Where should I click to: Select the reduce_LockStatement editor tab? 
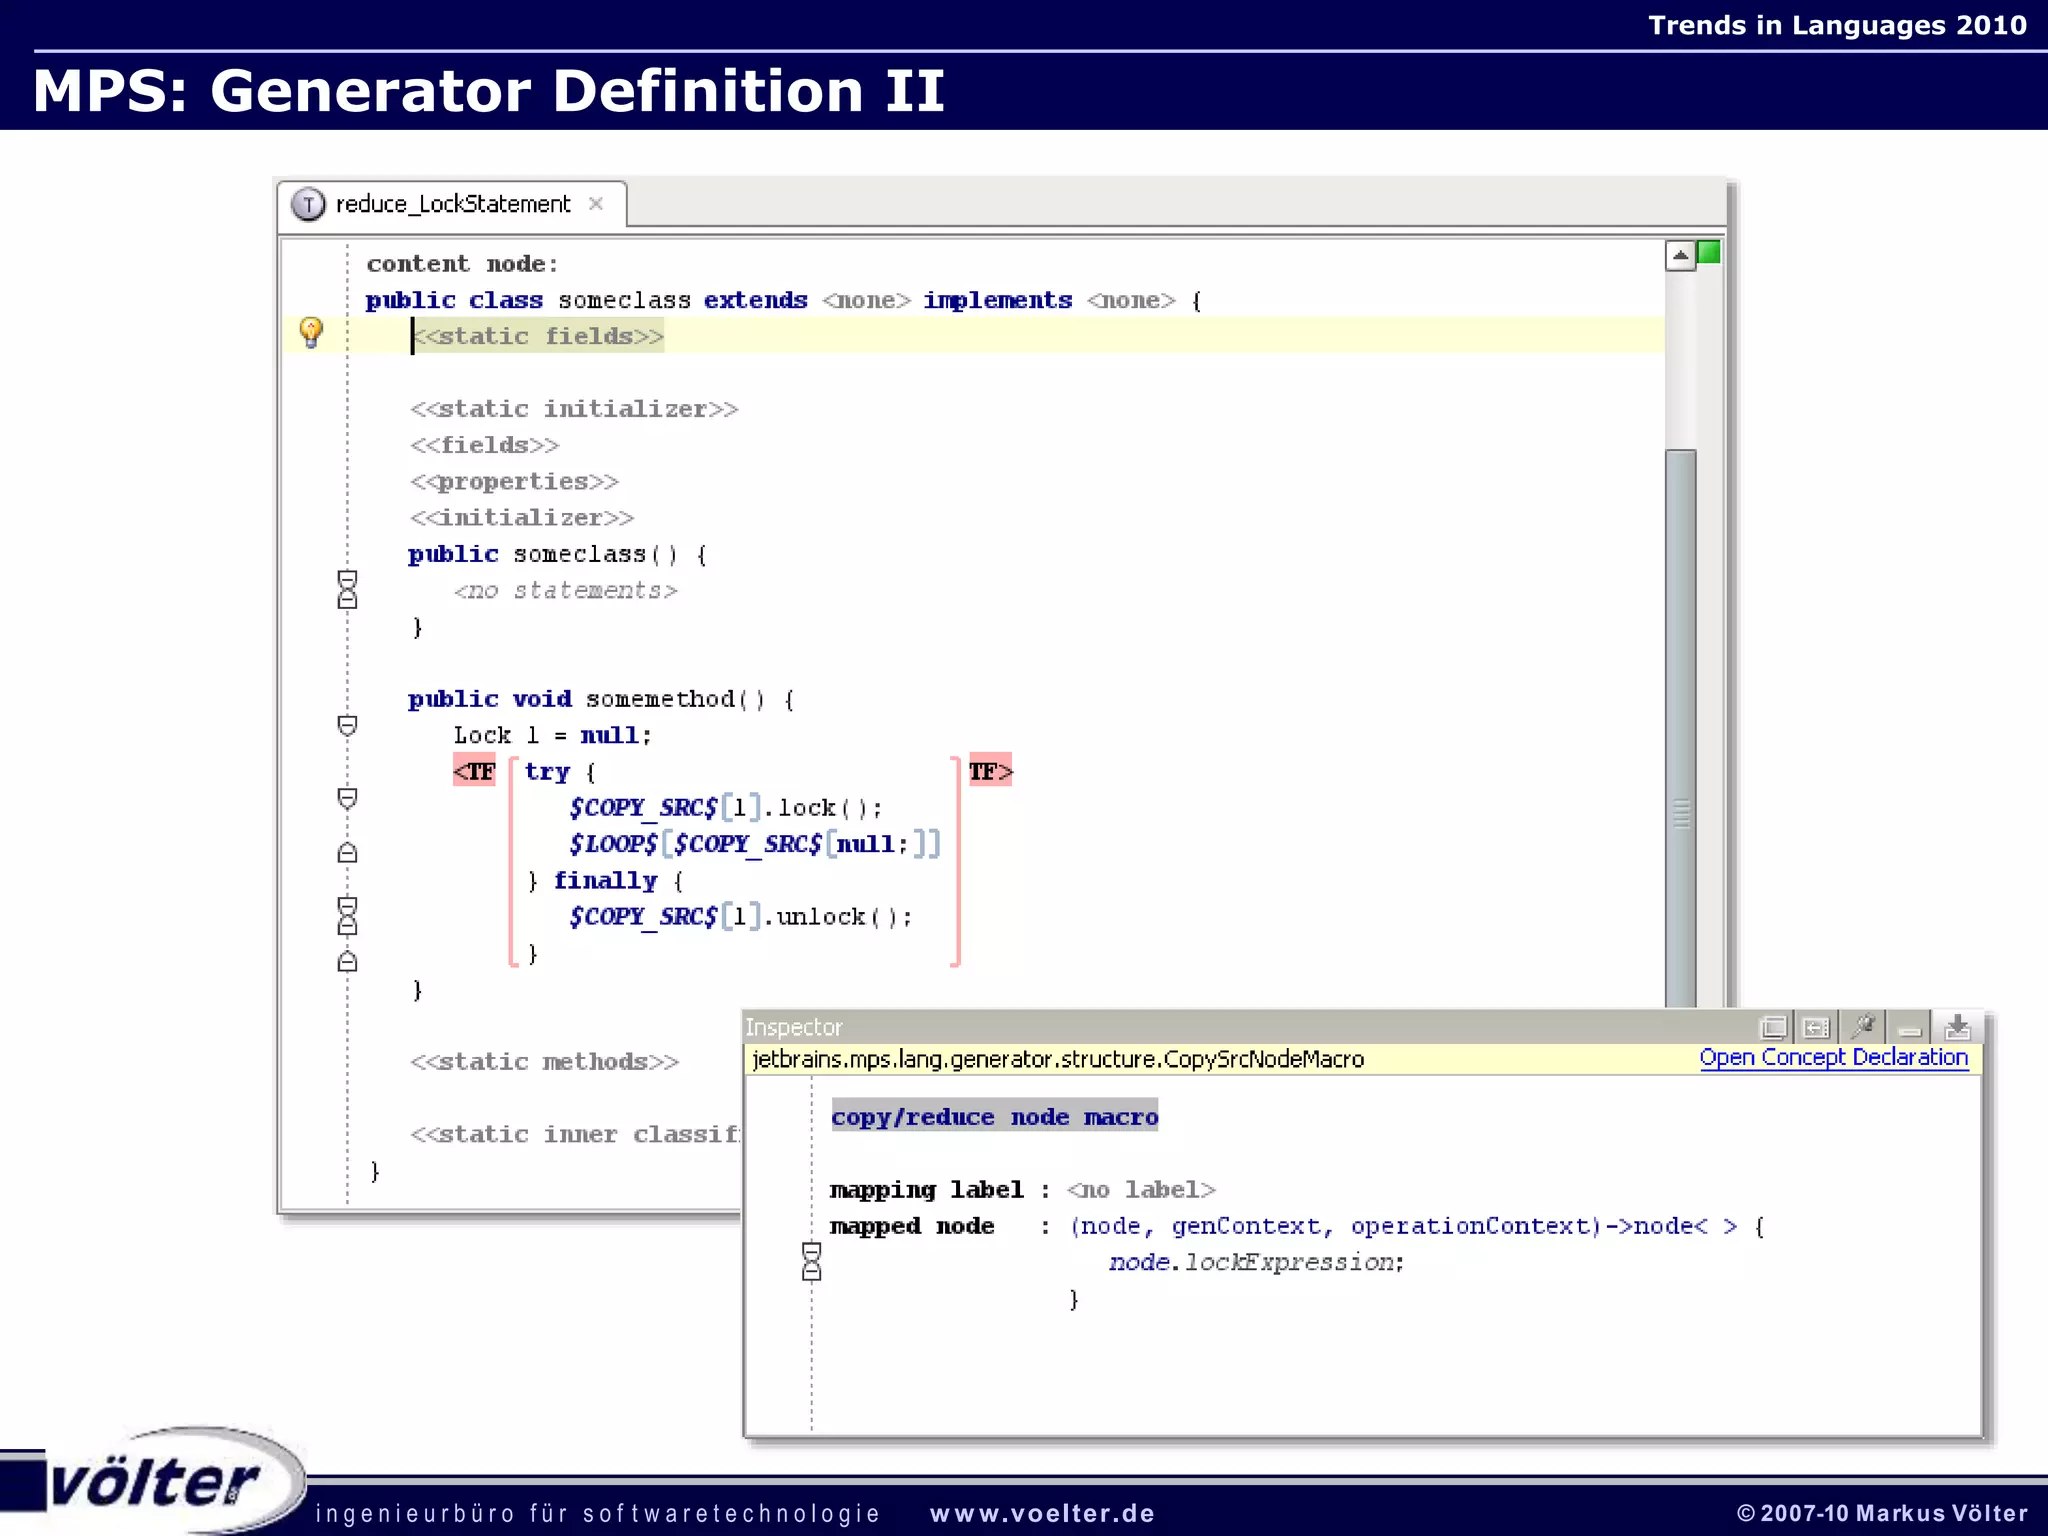coord(452,204)
